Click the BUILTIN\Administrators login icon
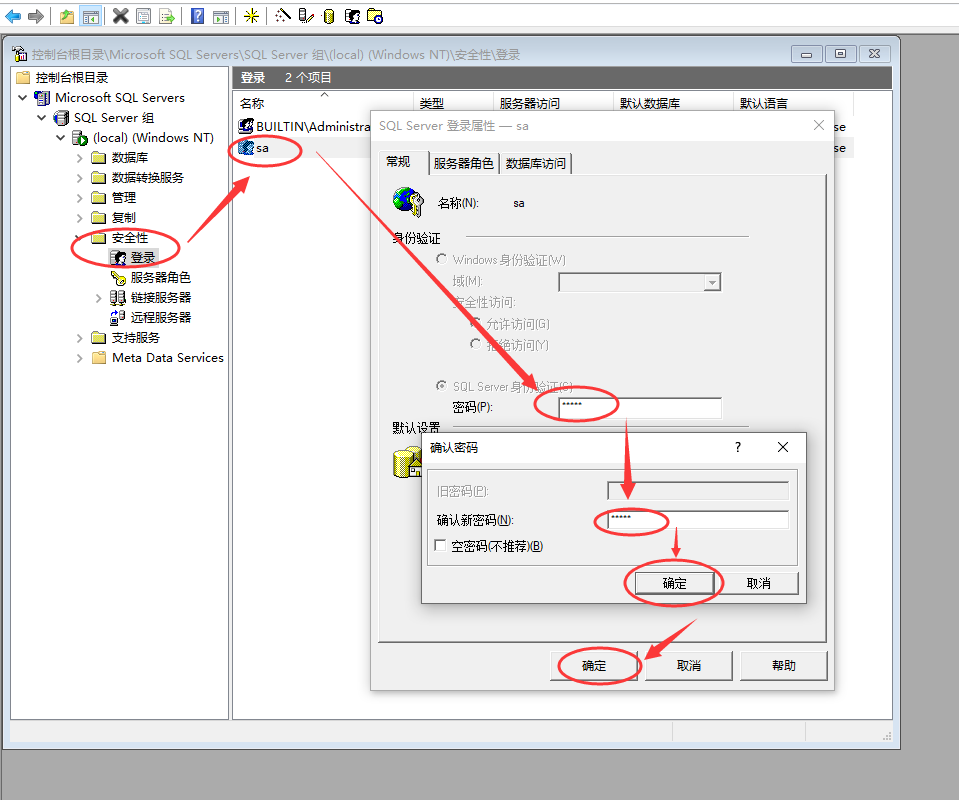The width and height of the screenshot is (959, 800). pos(246,127)
